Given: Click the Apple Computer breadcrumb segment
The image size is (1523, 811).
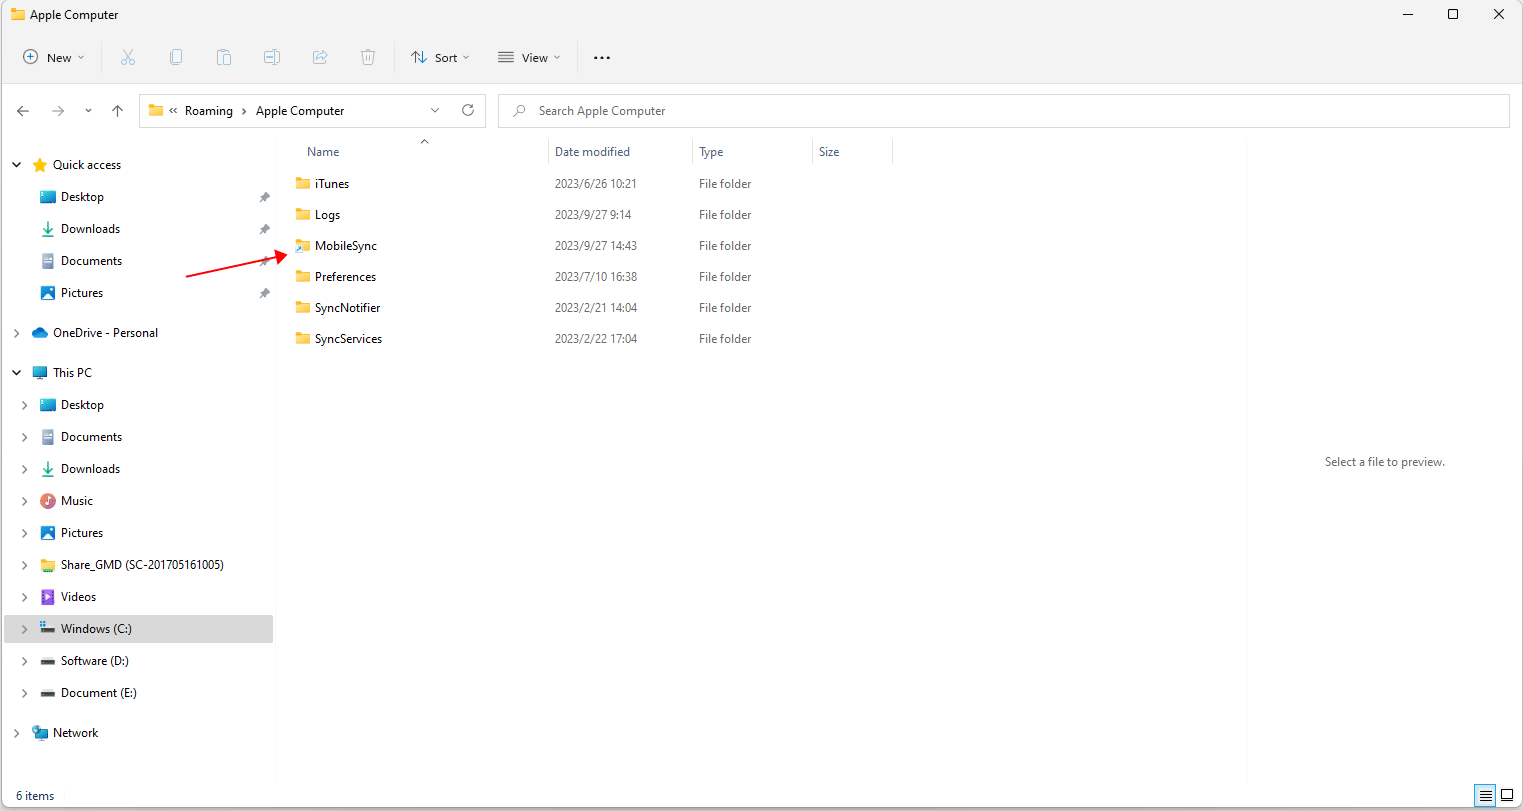Looking at the screenshot, I should pos(300,111).
